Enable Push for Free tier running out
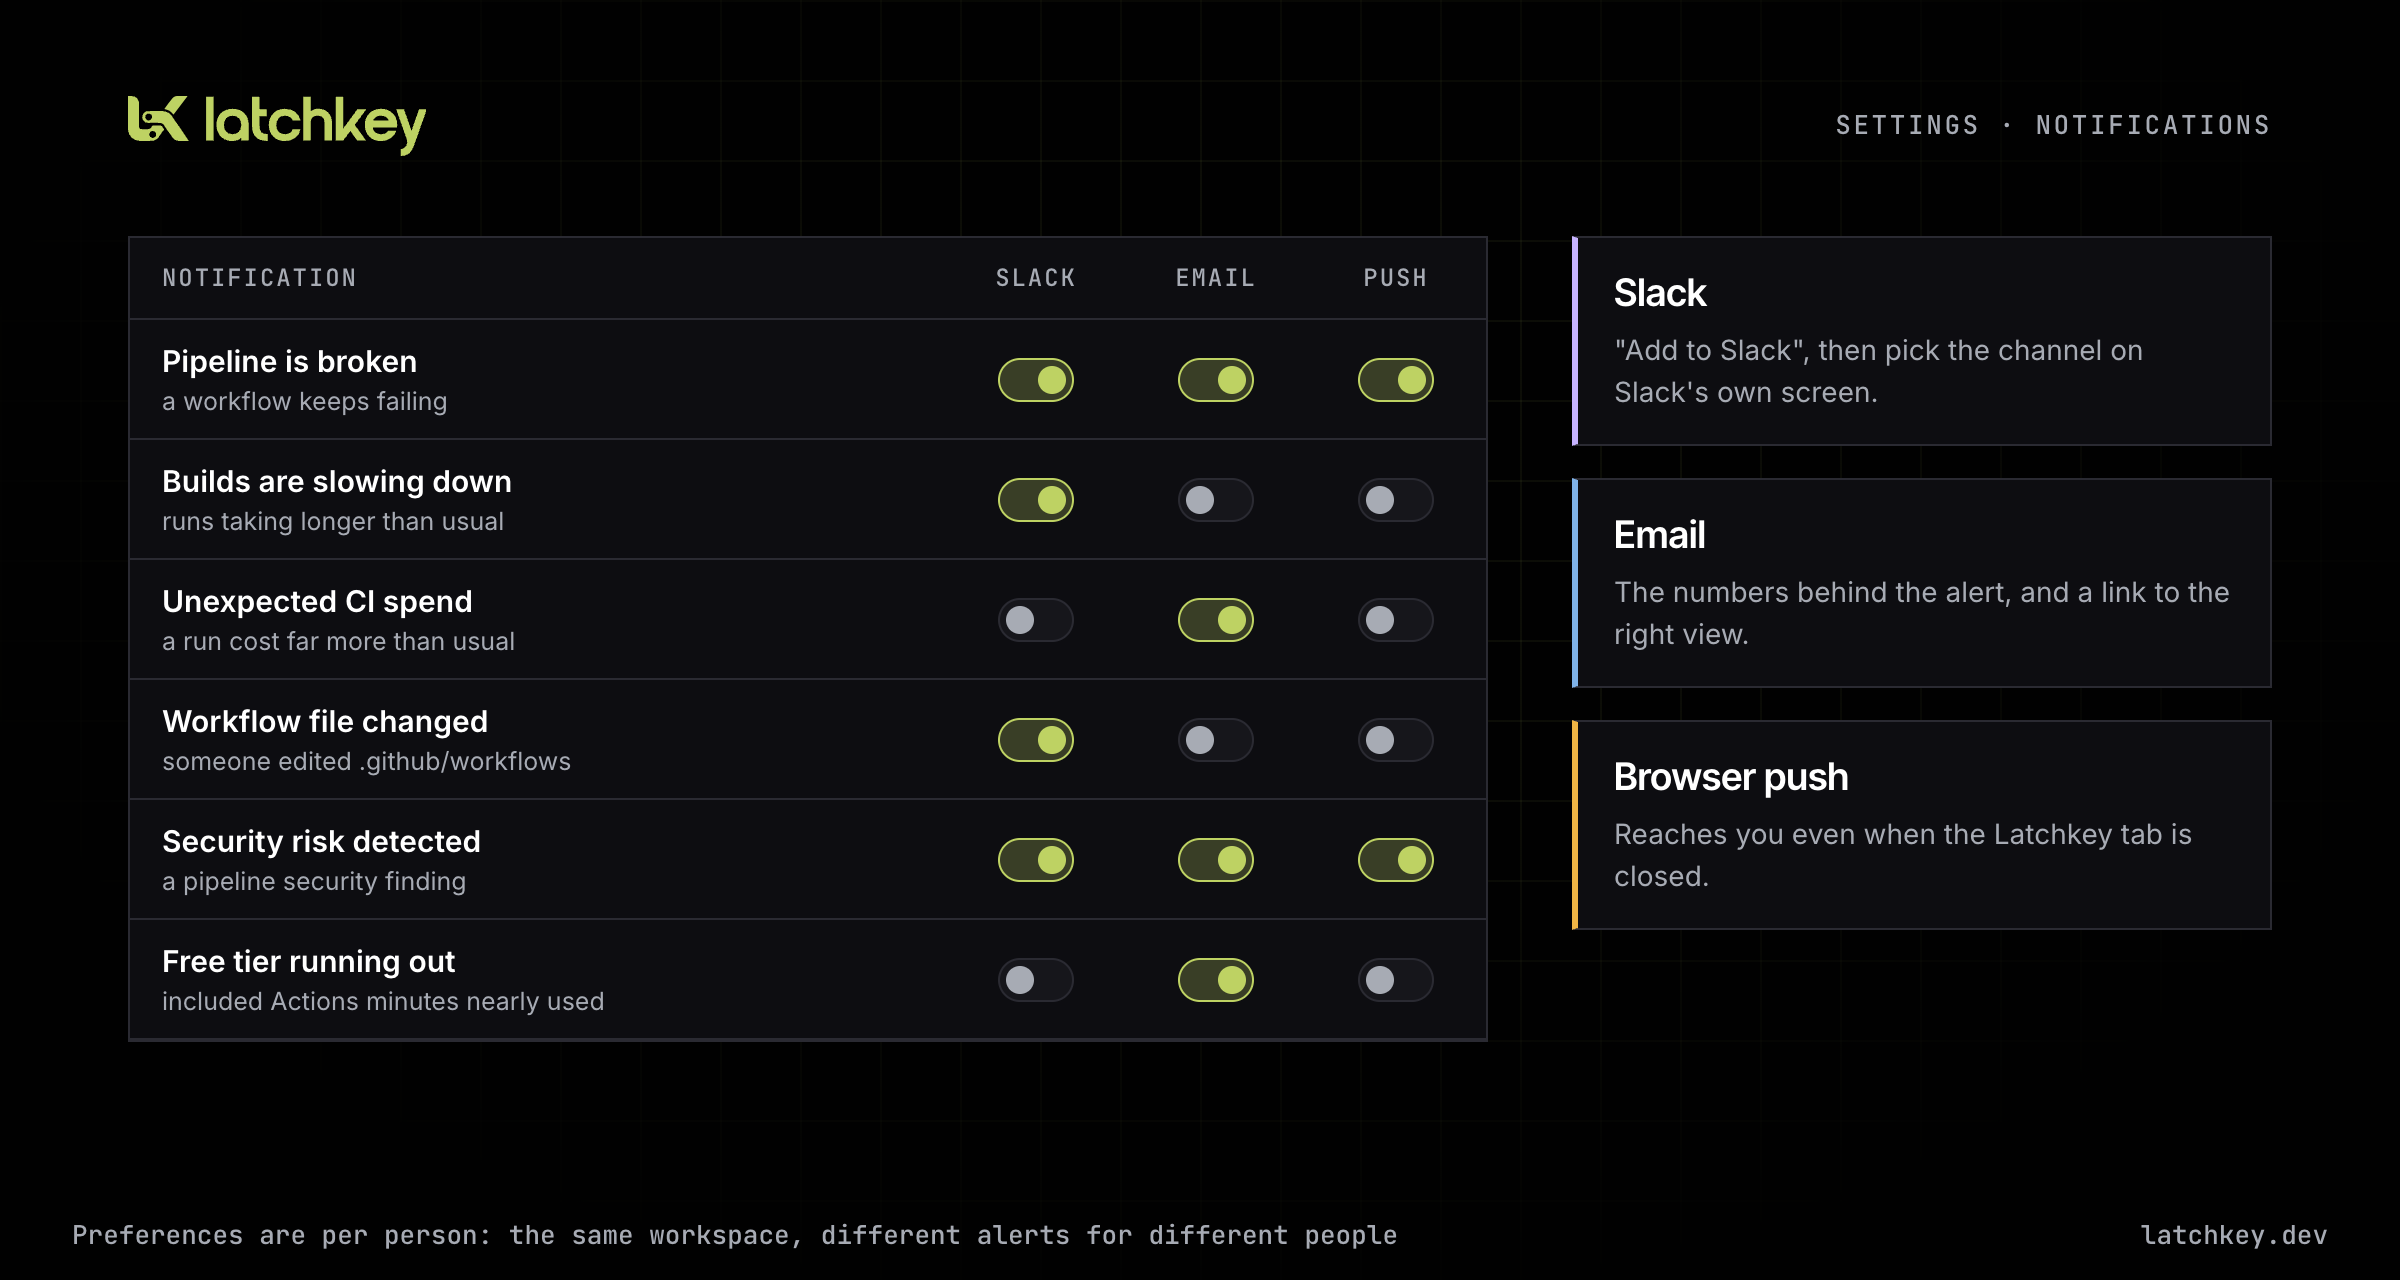The image size is (2400, 1280). click(1396, 980)
